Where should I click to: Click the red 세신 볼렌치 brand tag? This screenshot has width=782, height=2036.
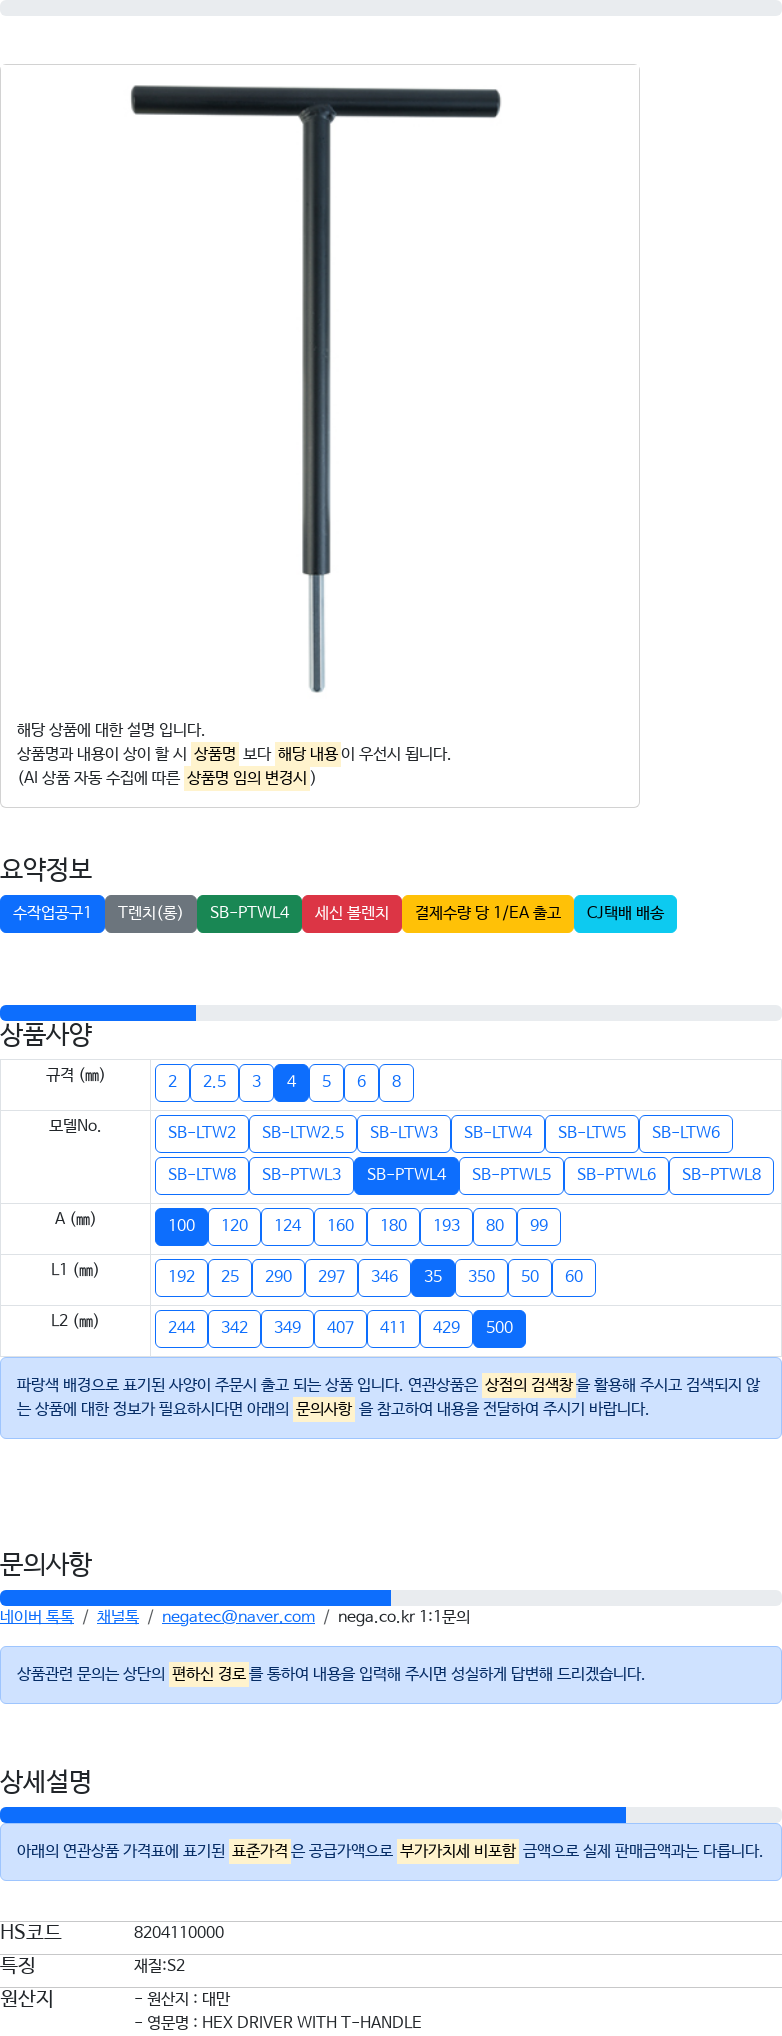click(352, 913)
